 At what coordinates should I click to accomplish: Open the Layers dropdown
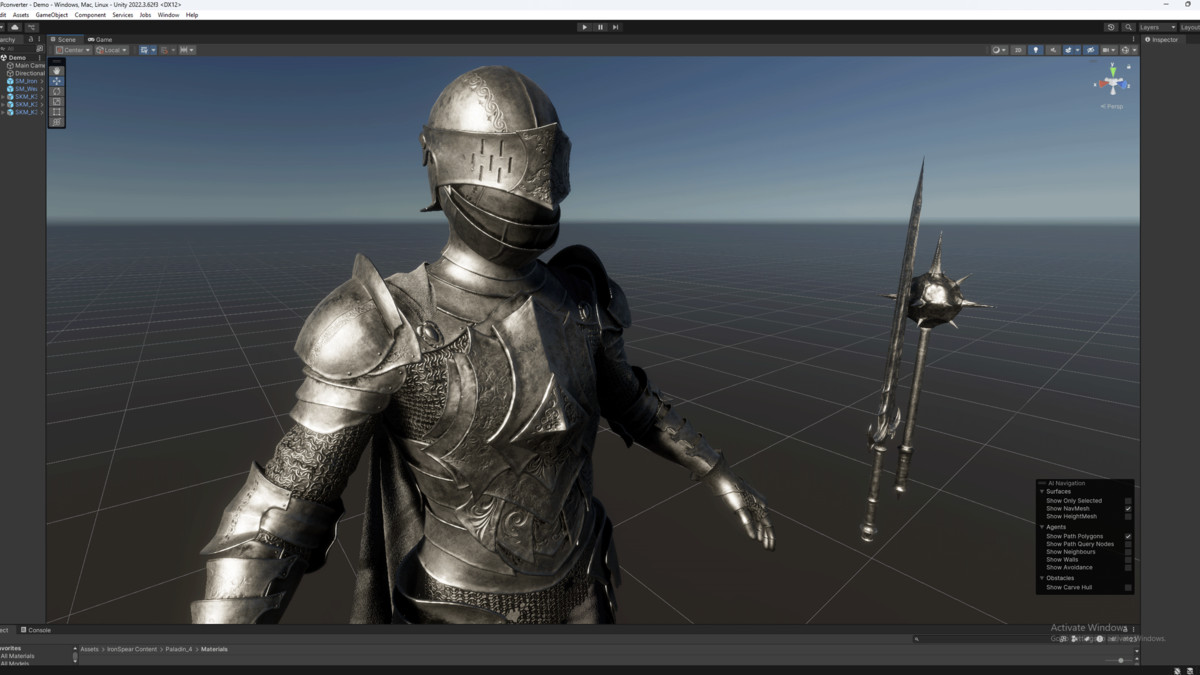[x=1157, y=27]
